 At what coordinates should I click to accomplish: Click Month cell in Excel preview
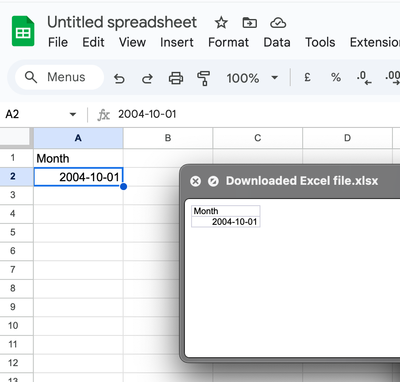coord(226,211)
